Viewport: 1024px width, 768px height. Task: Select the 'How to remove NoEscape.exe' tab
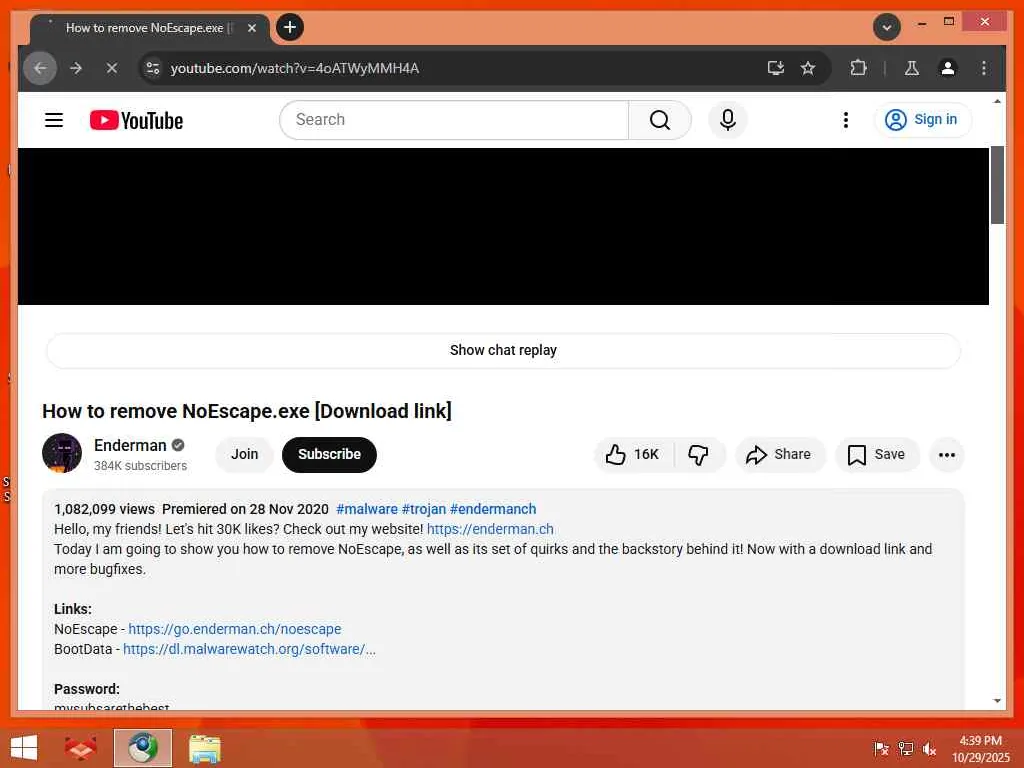tap(150, 28)
